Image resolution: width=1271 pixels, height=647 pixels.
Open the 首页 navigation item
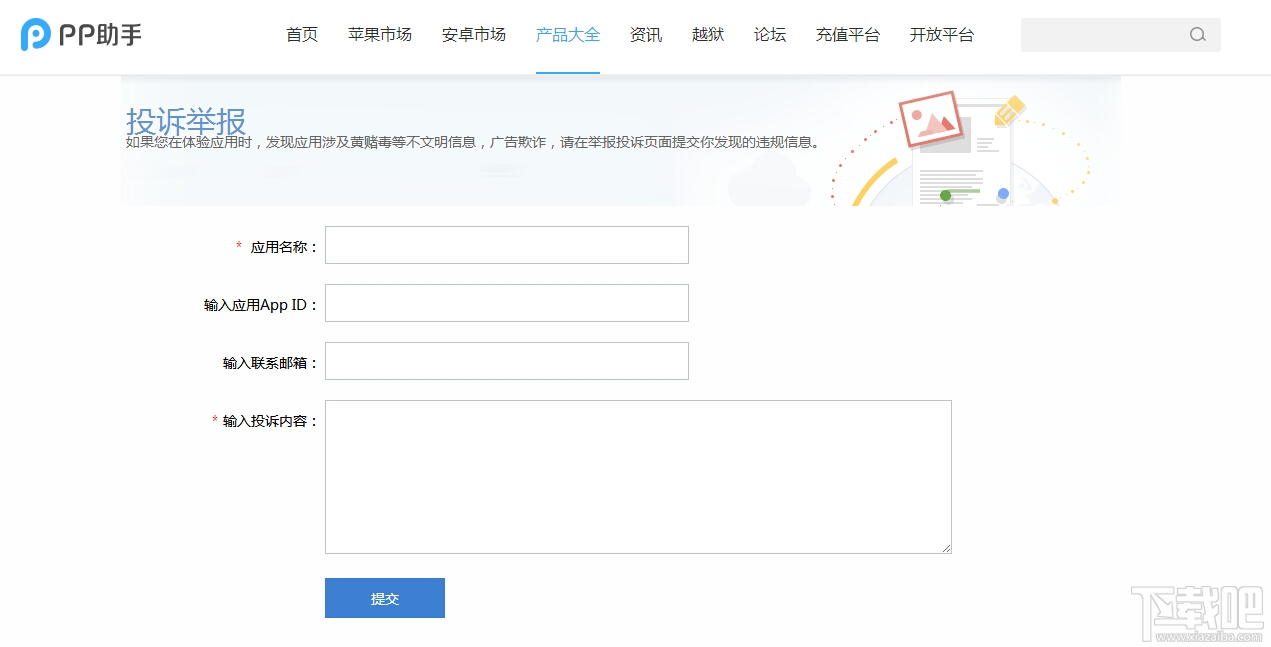click(x=301, y=34)
